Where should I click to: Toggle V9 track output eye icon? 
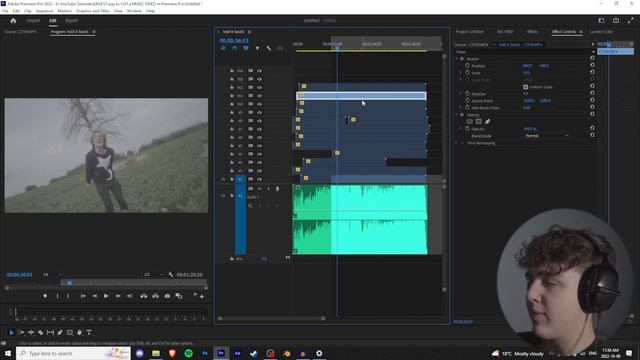coord(259,112)
